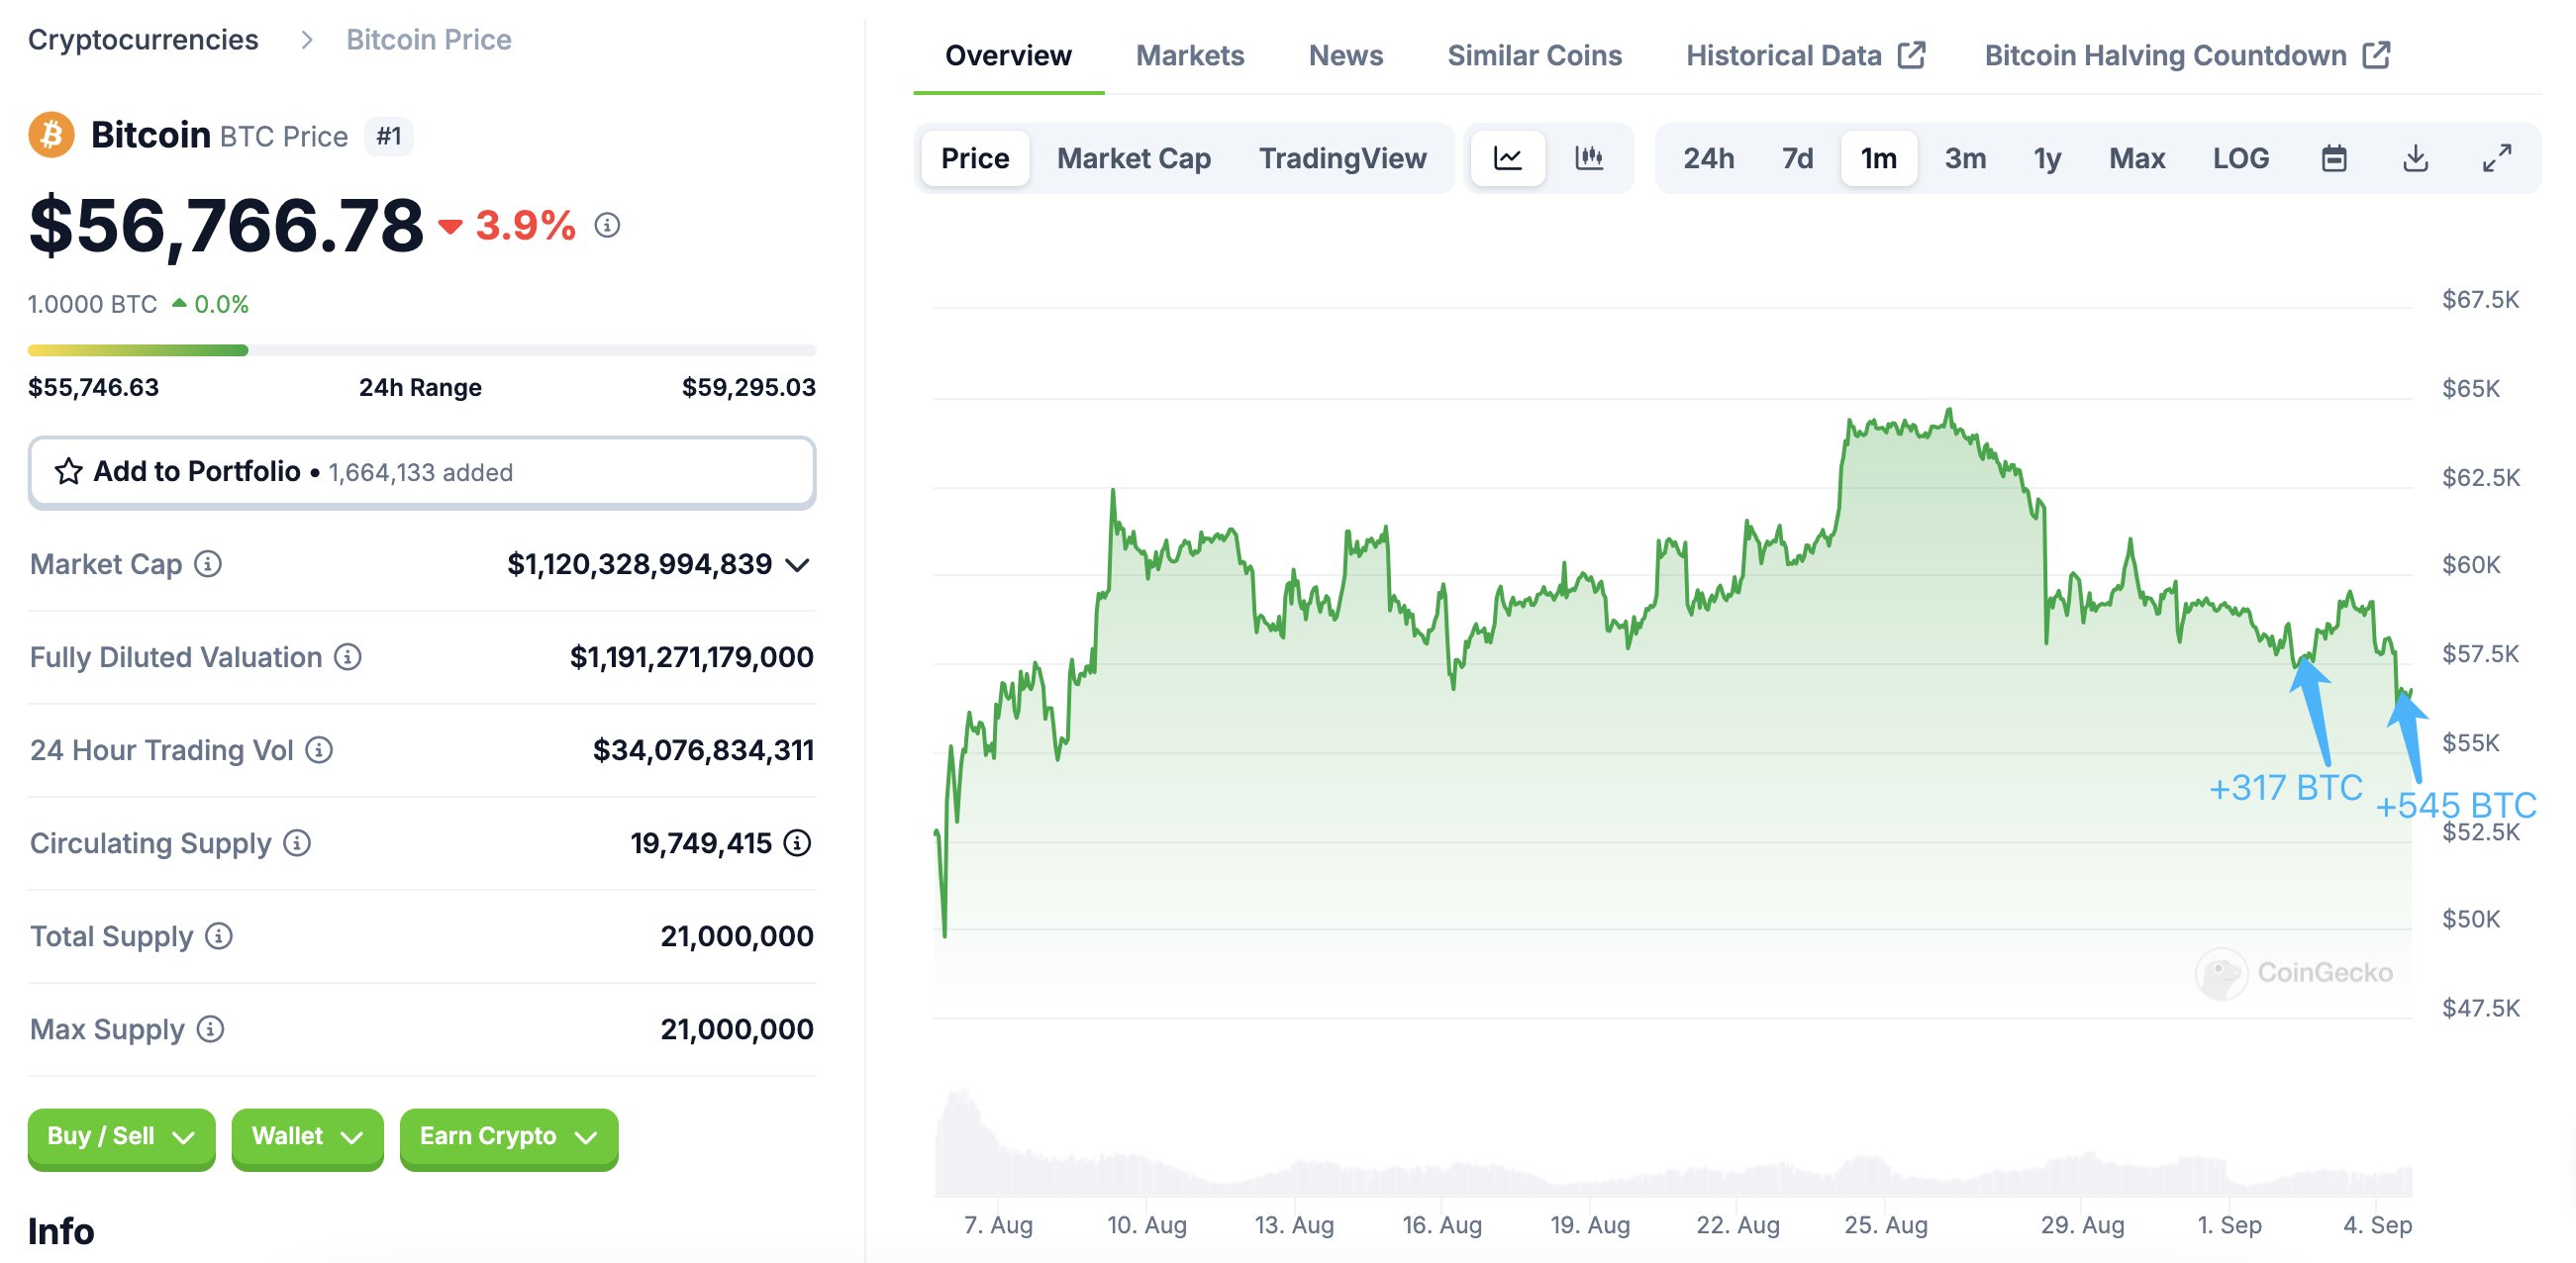Show Total Supply info icon
This screenshot has width=2576, height=1263.
point(219,936)
